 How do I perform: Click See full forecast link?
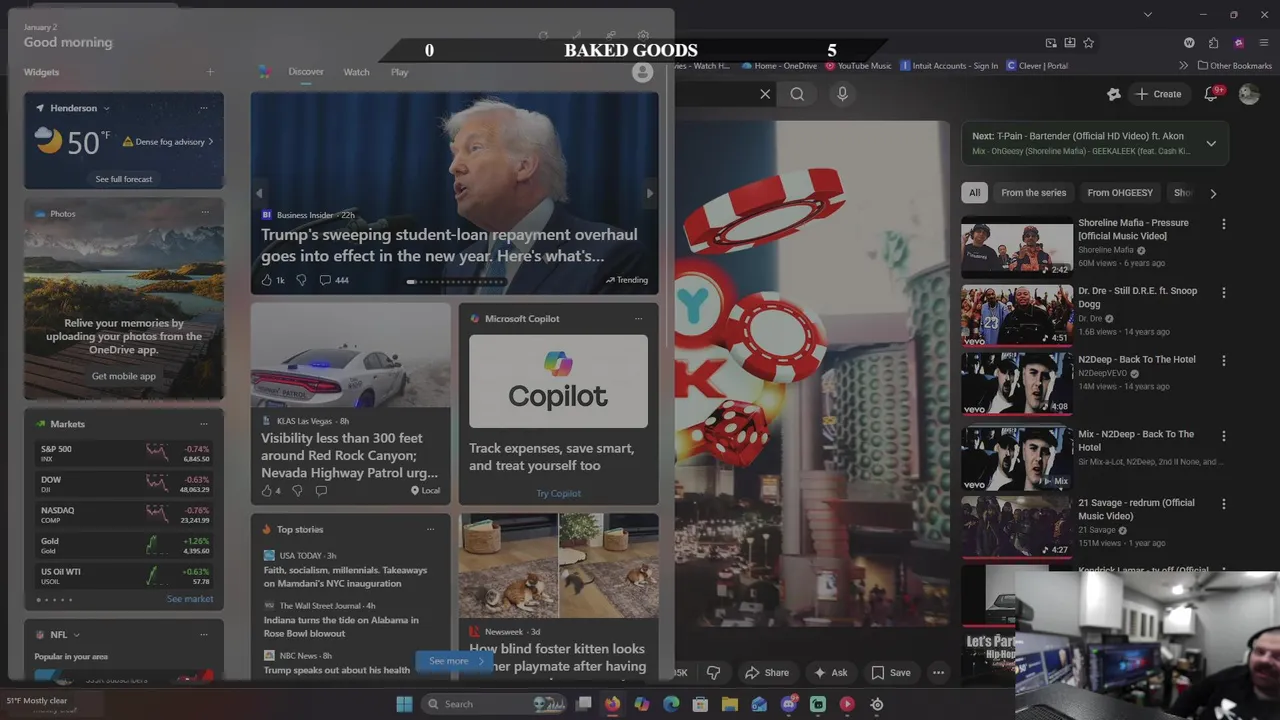[x=124, y=179]
